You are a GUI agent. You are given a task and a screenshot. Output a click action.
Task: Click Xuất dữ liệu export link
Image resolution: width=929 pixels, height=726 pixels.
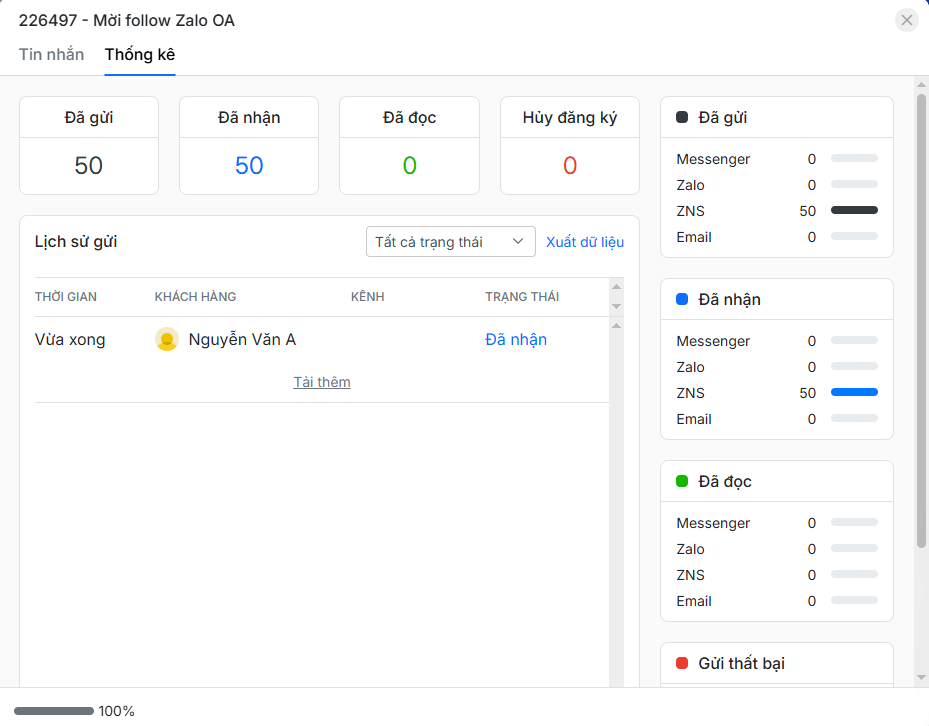point(585,242)
